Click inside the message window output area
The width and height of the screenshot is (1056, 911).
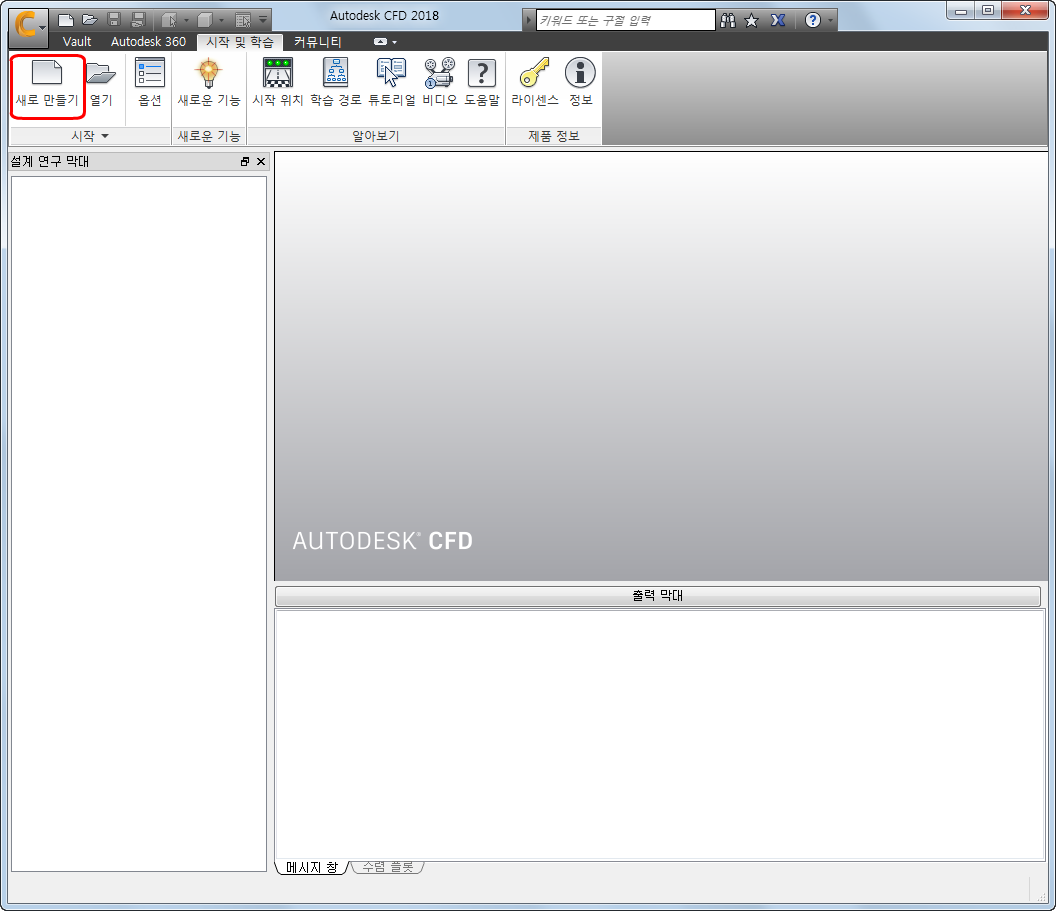659,734
